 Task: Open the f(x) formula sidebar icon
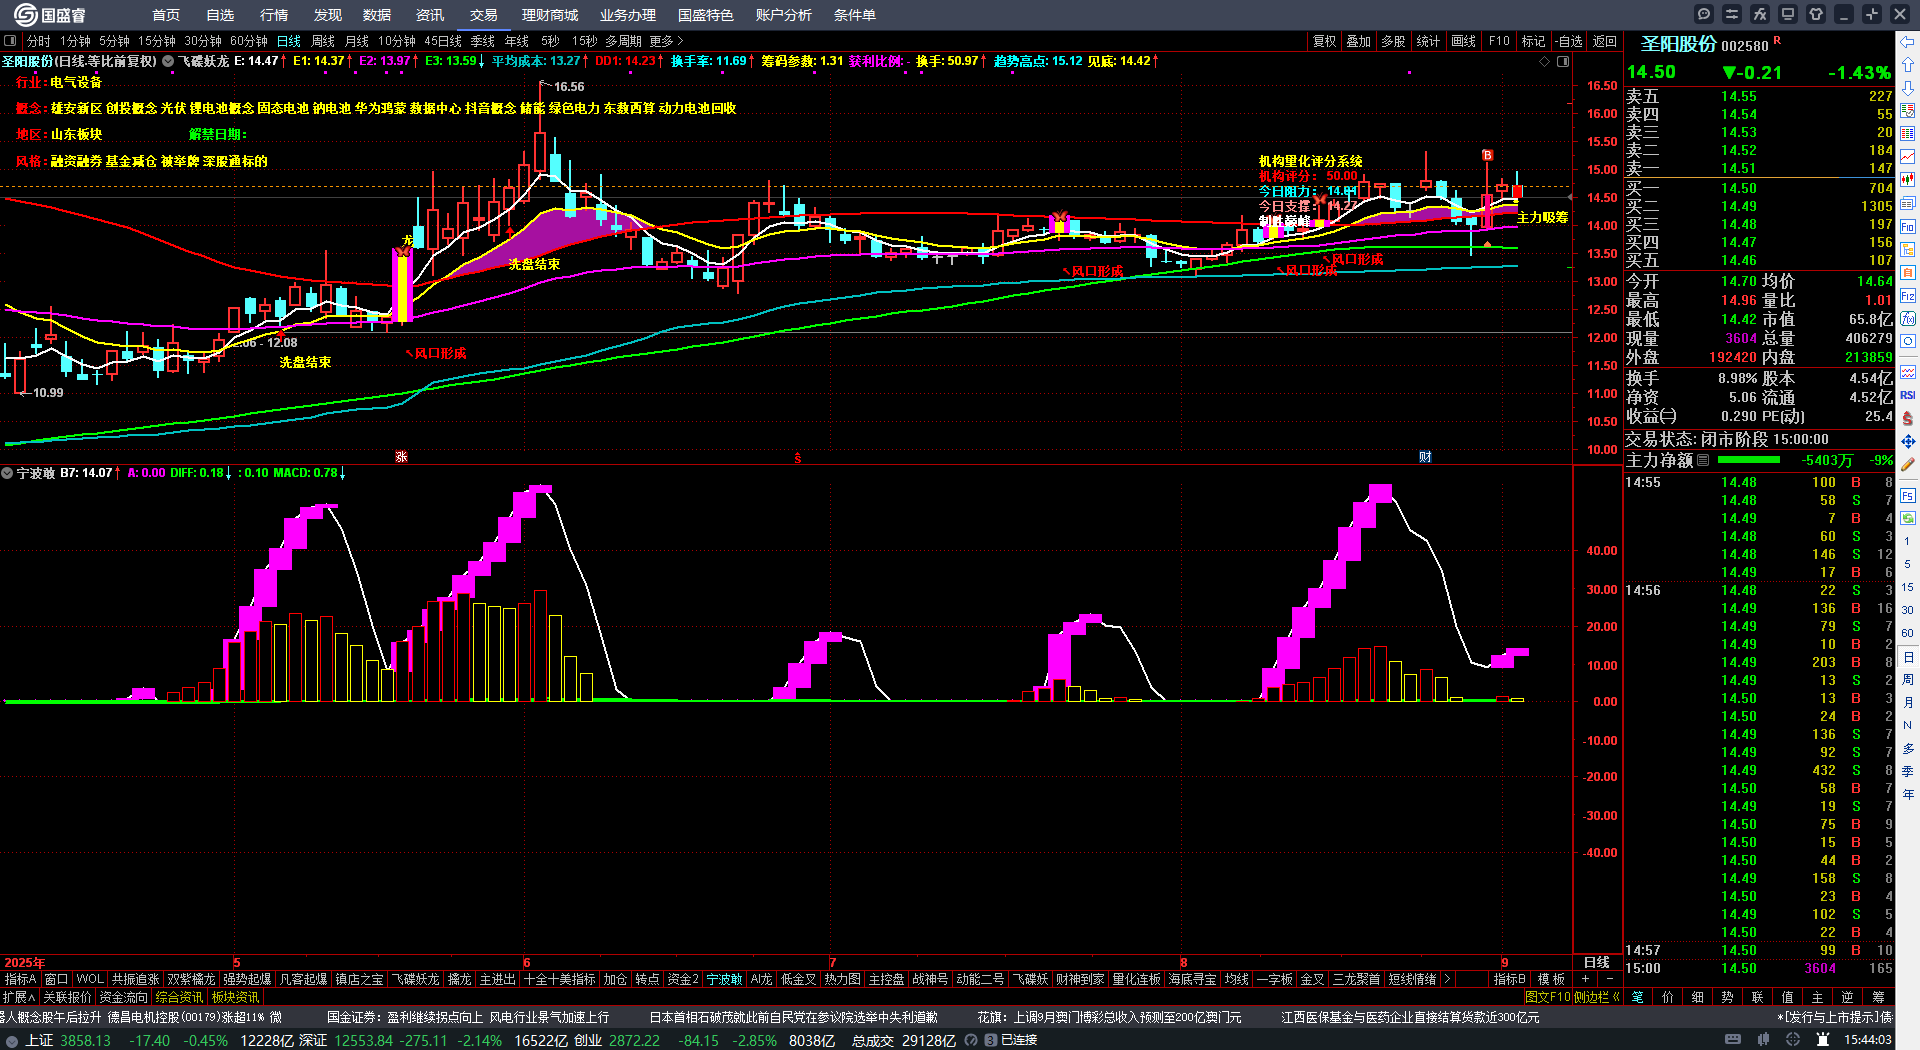(x=1908, y=319)
